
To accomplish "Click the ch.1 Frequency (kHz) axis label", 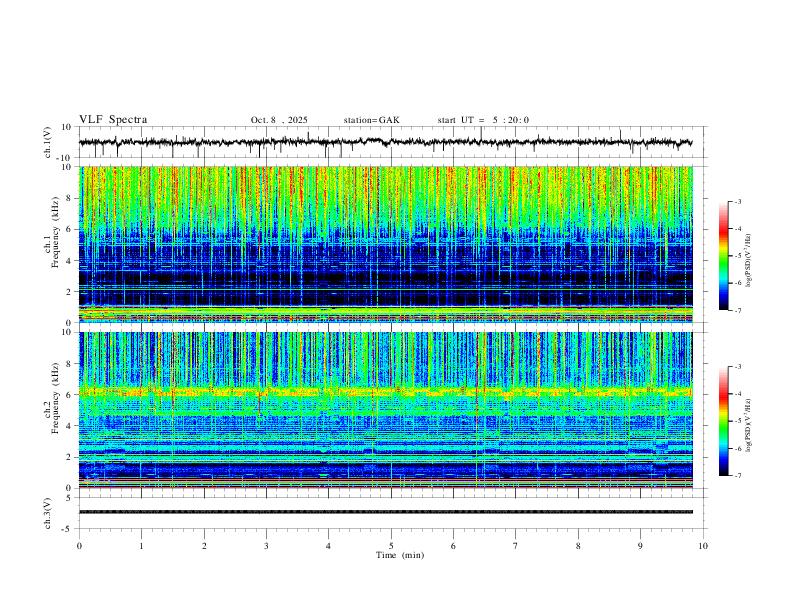I will coord(52,231).
